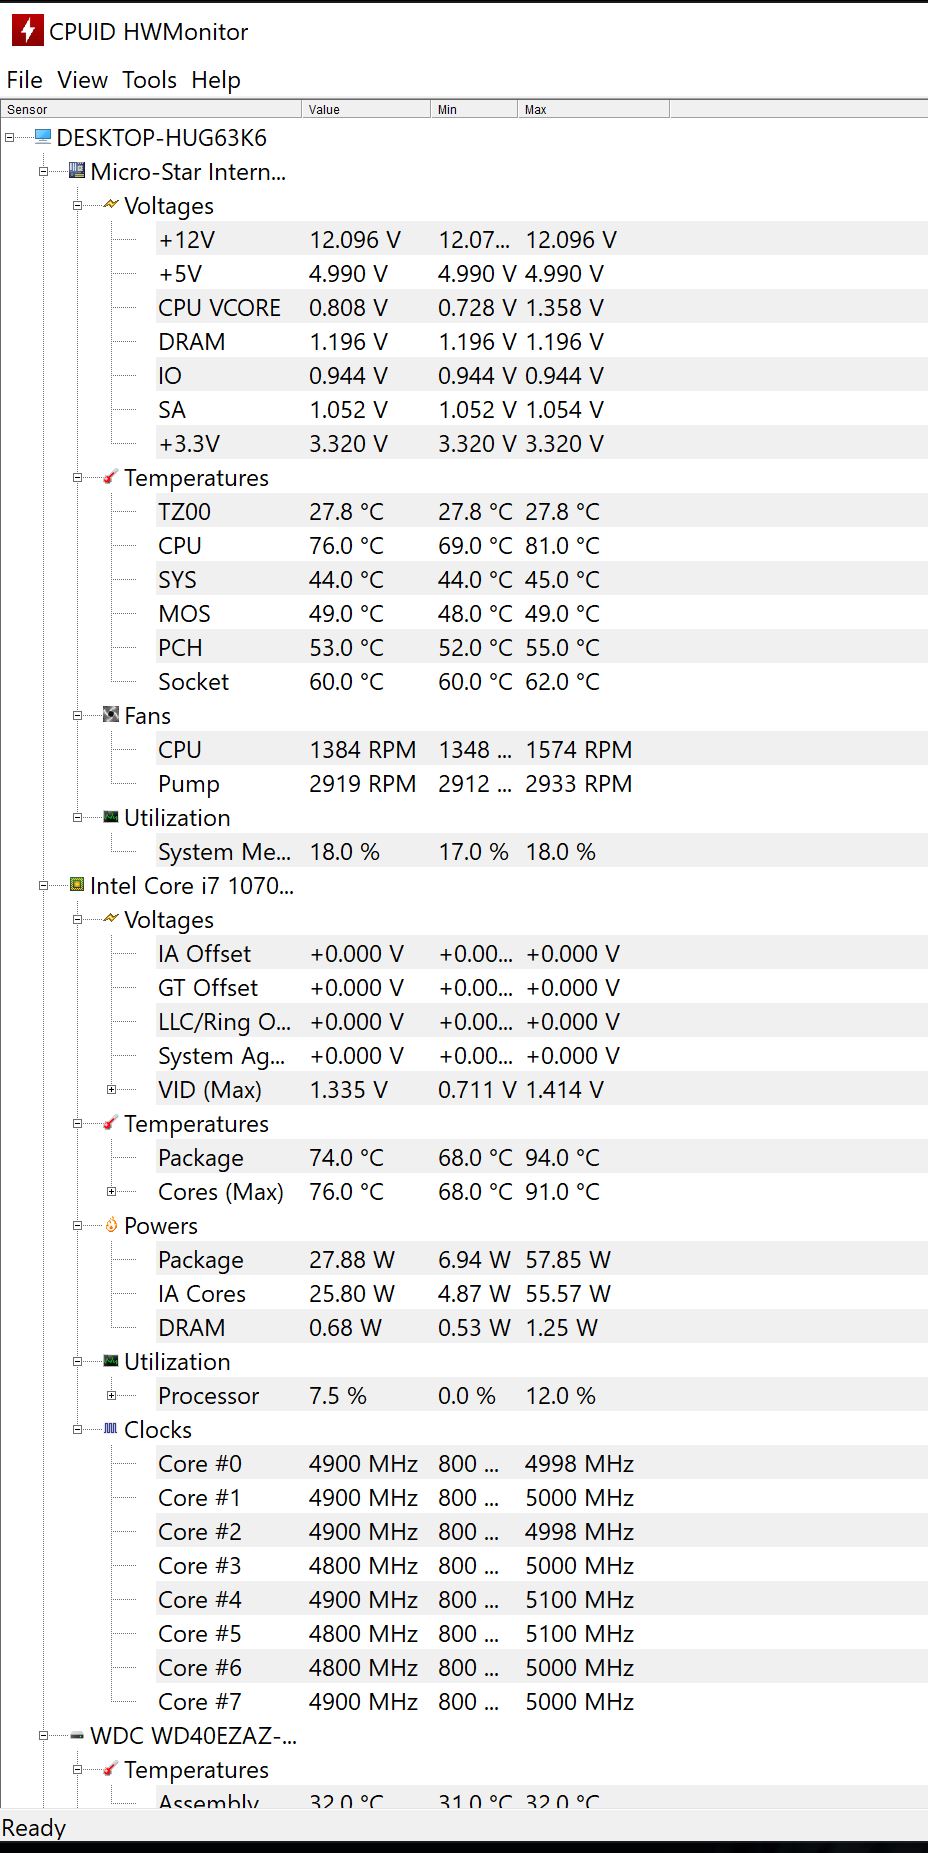Screen dimensions: 928x1853
Task: Click the motherboard Temperatures thermometer icon
Action: click(111, 477)
